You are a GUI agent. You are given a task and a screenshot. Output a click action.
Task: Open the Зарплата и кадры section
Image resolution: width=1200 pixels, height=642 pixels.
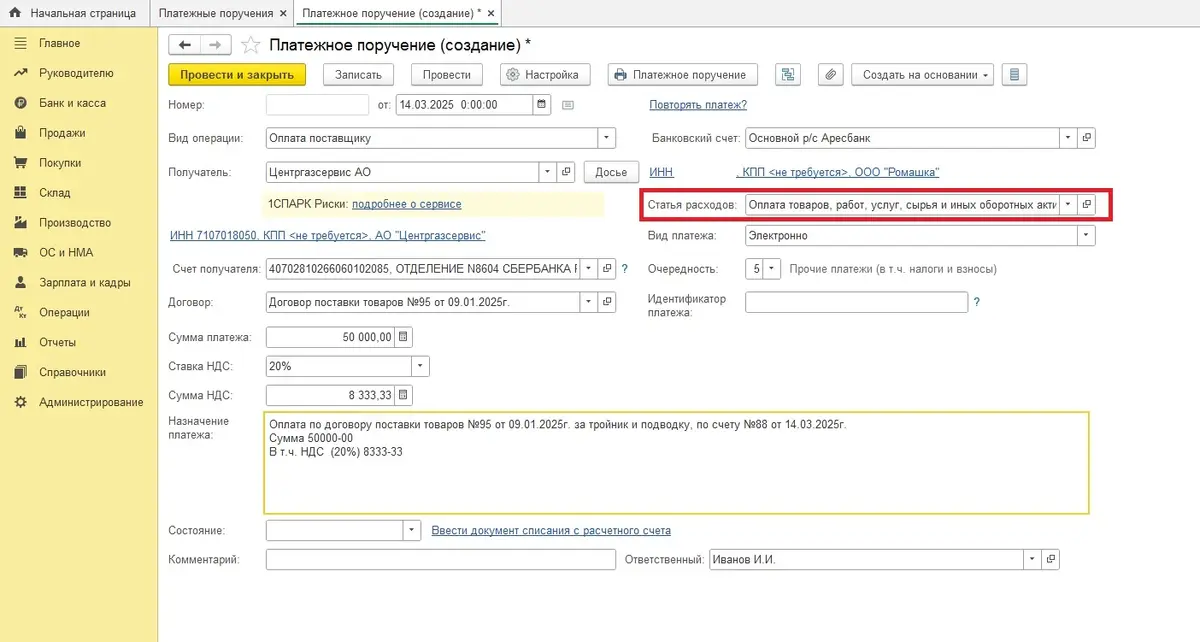[84, 282]
